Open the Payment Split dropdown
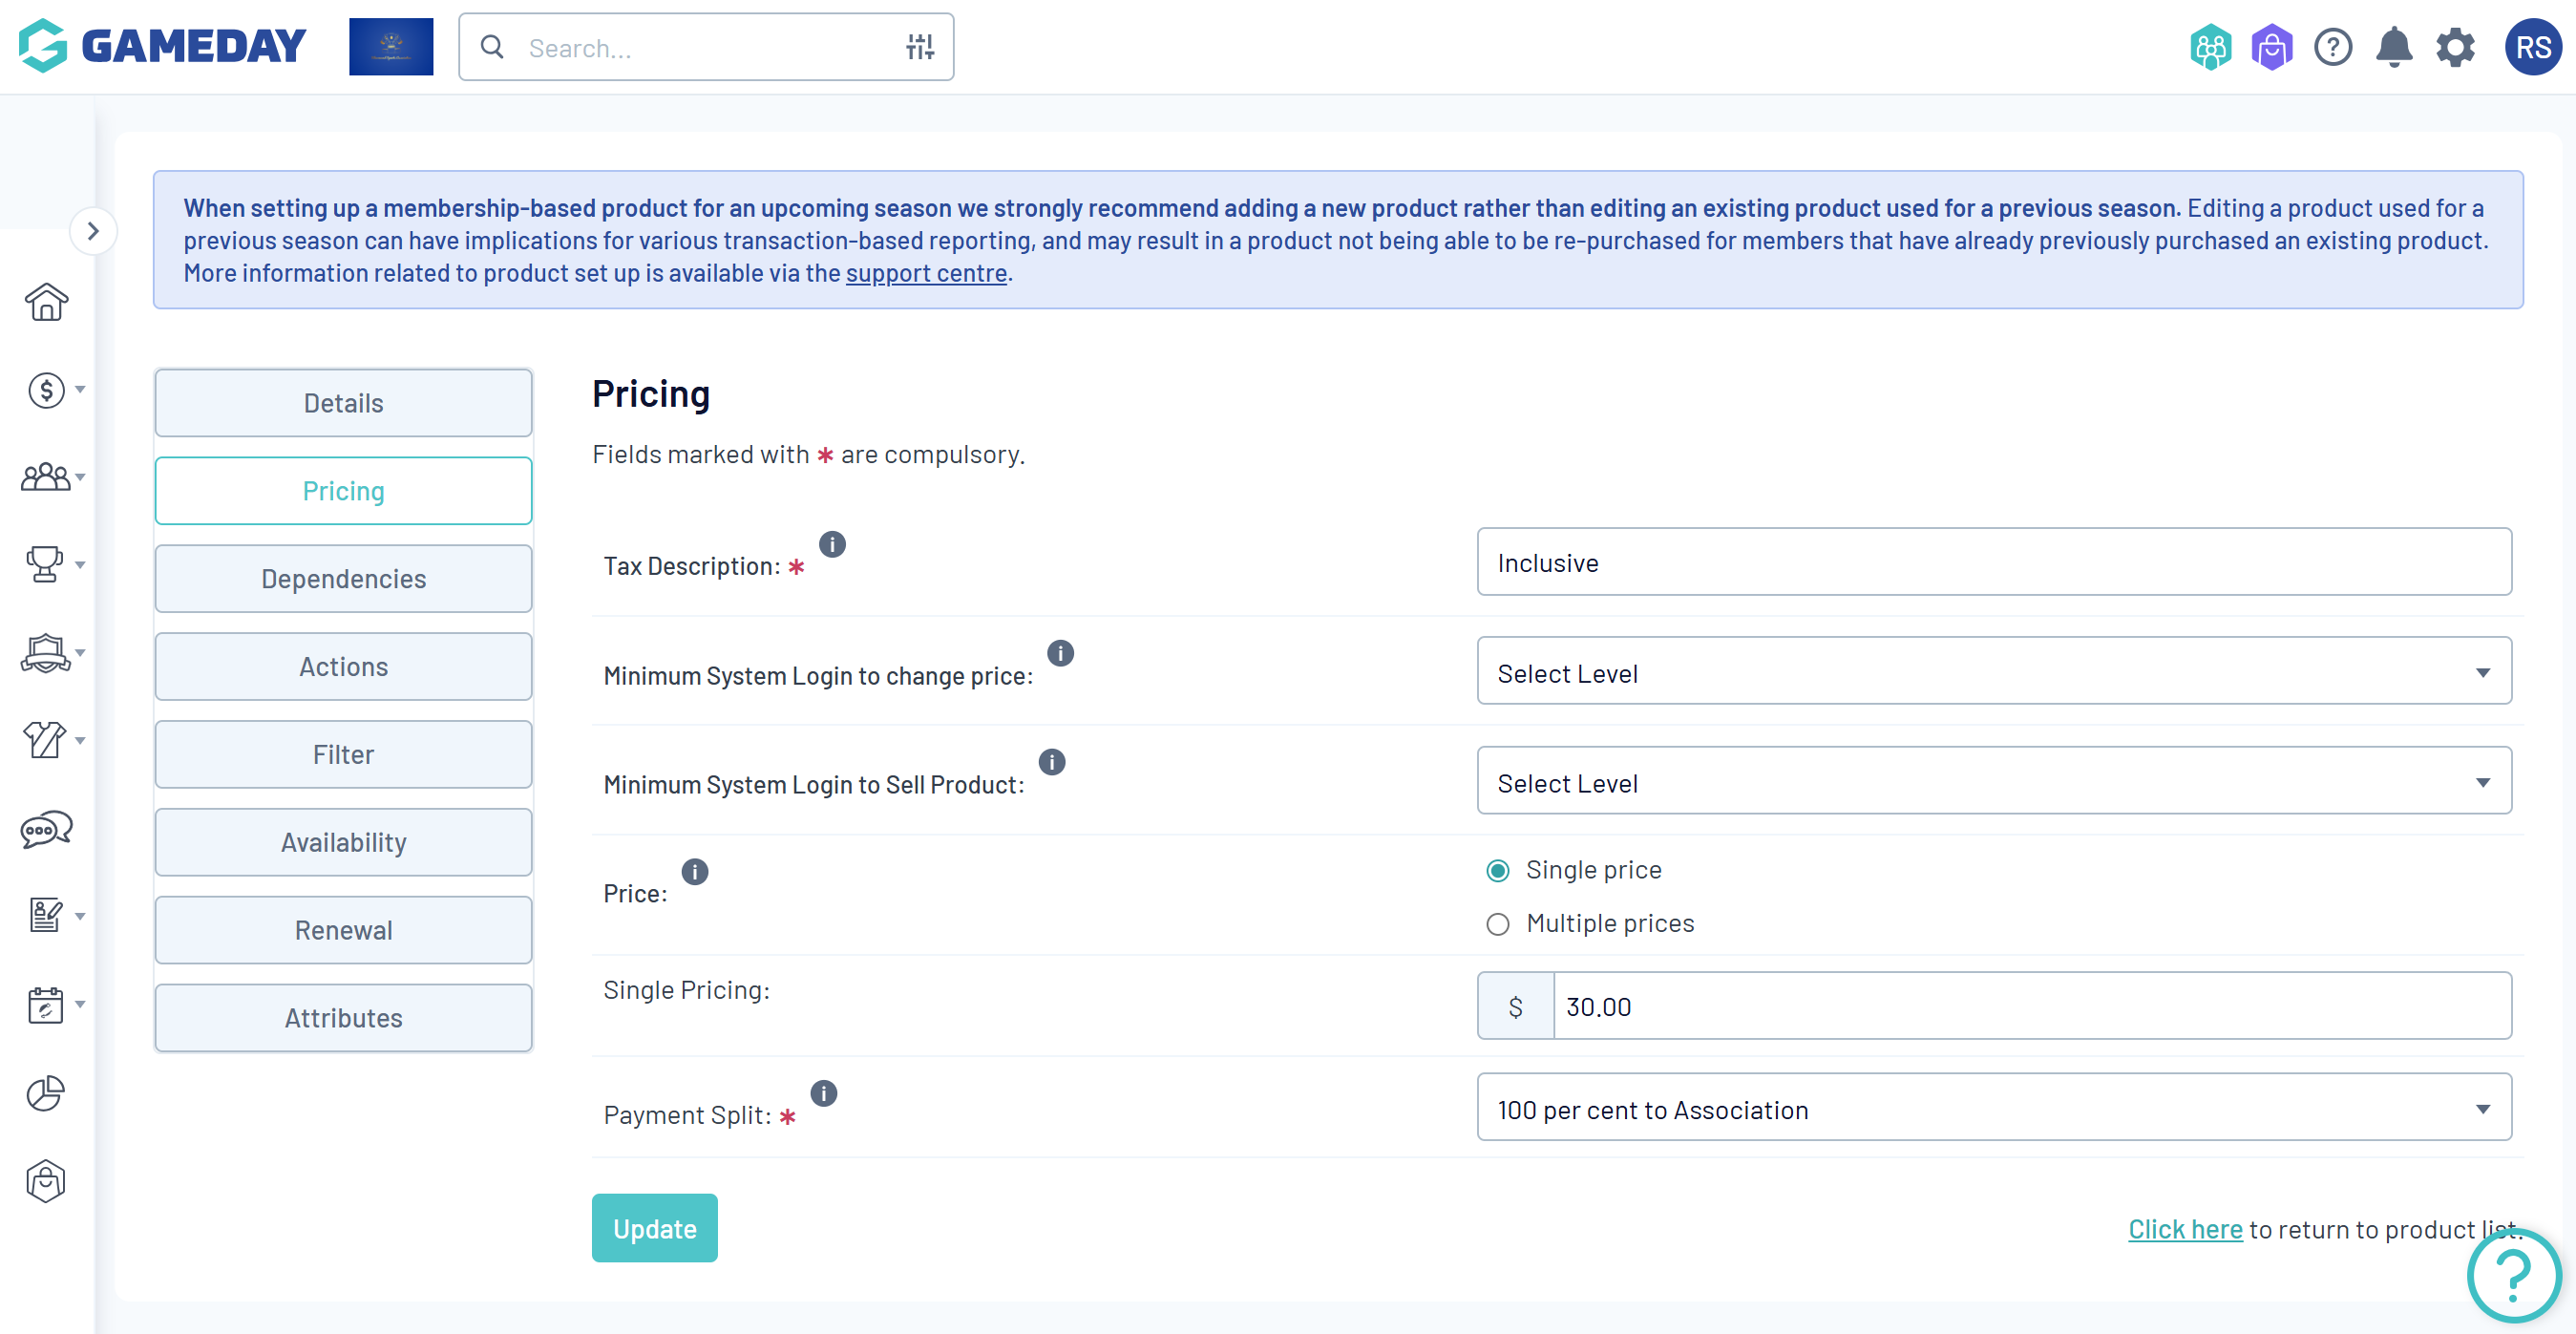The height and width of the screenshot is (1334, 2576). tap(1993, 1109)
